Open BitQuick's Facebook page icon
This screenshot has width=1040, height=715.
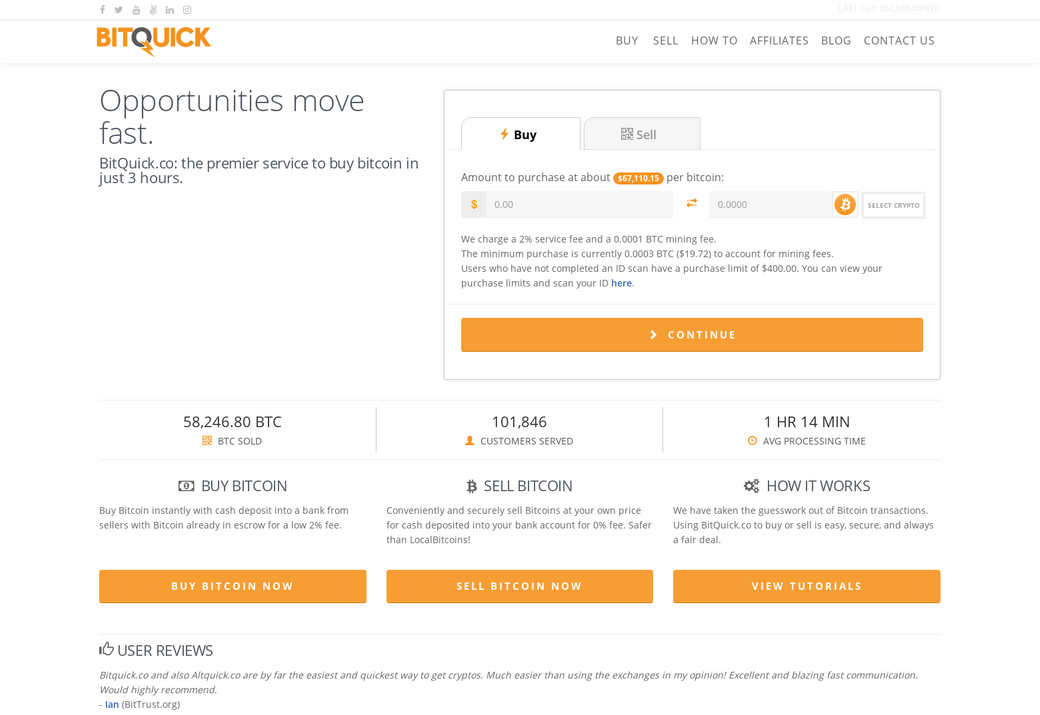(102, 9)
